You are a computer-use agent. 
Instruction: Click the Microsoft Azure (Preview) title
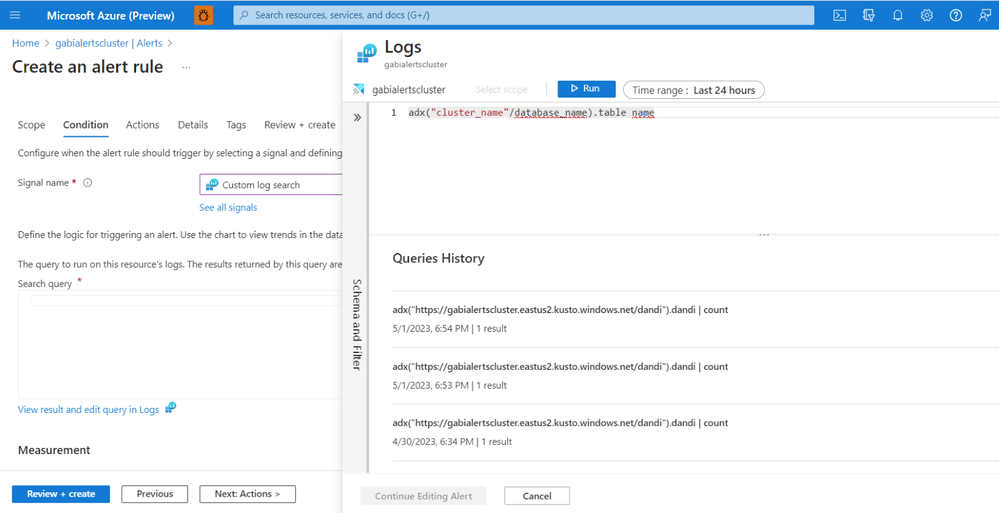click(x=111, y=15)
